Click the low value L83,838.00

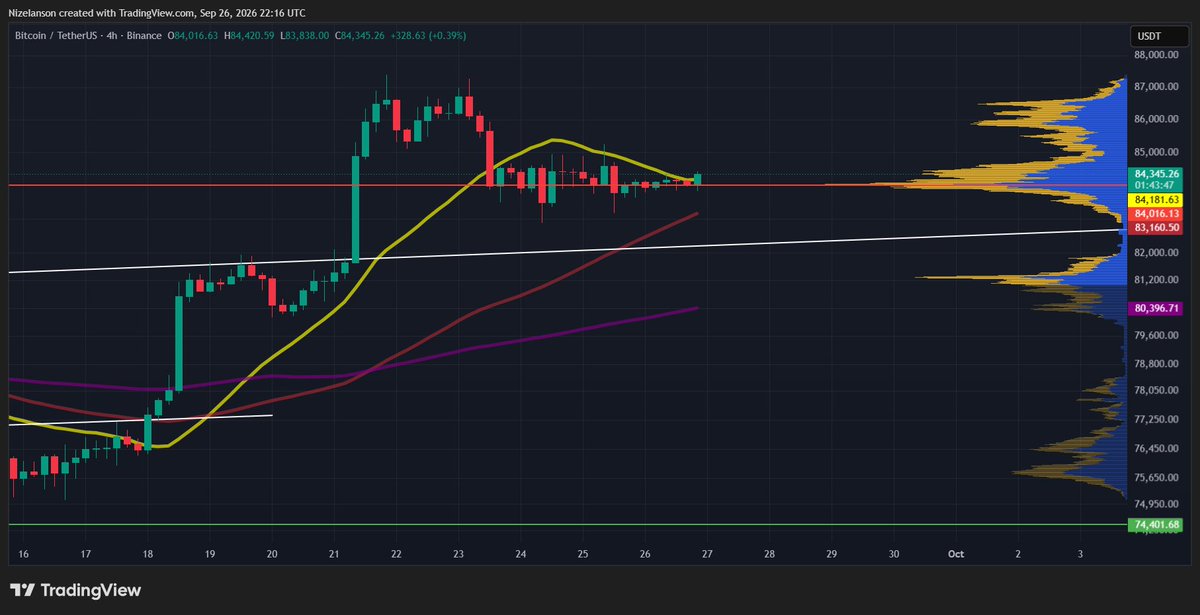click(x=303, y=36)
